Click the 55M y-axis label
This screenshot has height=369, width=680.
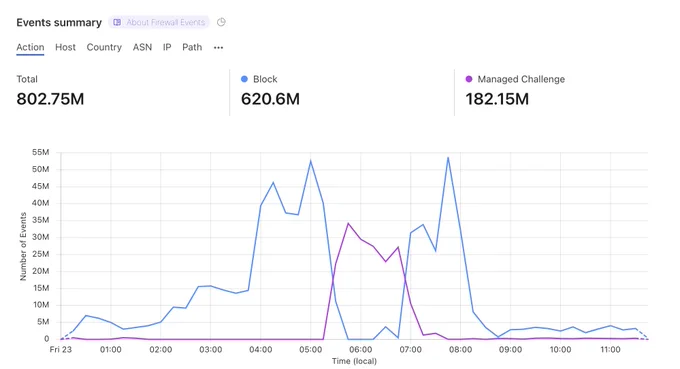pos(40,152)
